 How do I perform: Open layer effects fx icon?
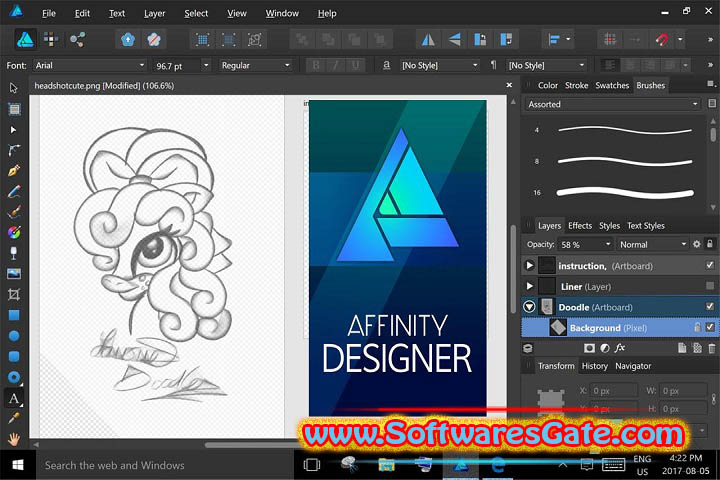coord(620,348)
